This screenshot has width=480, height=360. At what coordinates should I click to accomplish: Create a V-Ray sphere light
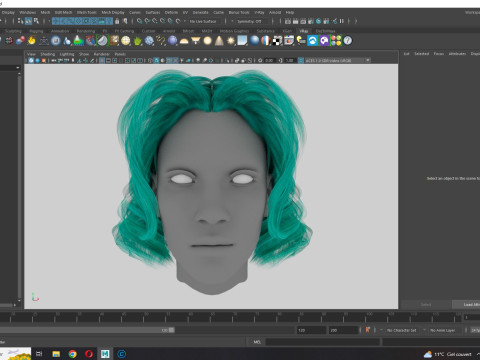(207, 41)
